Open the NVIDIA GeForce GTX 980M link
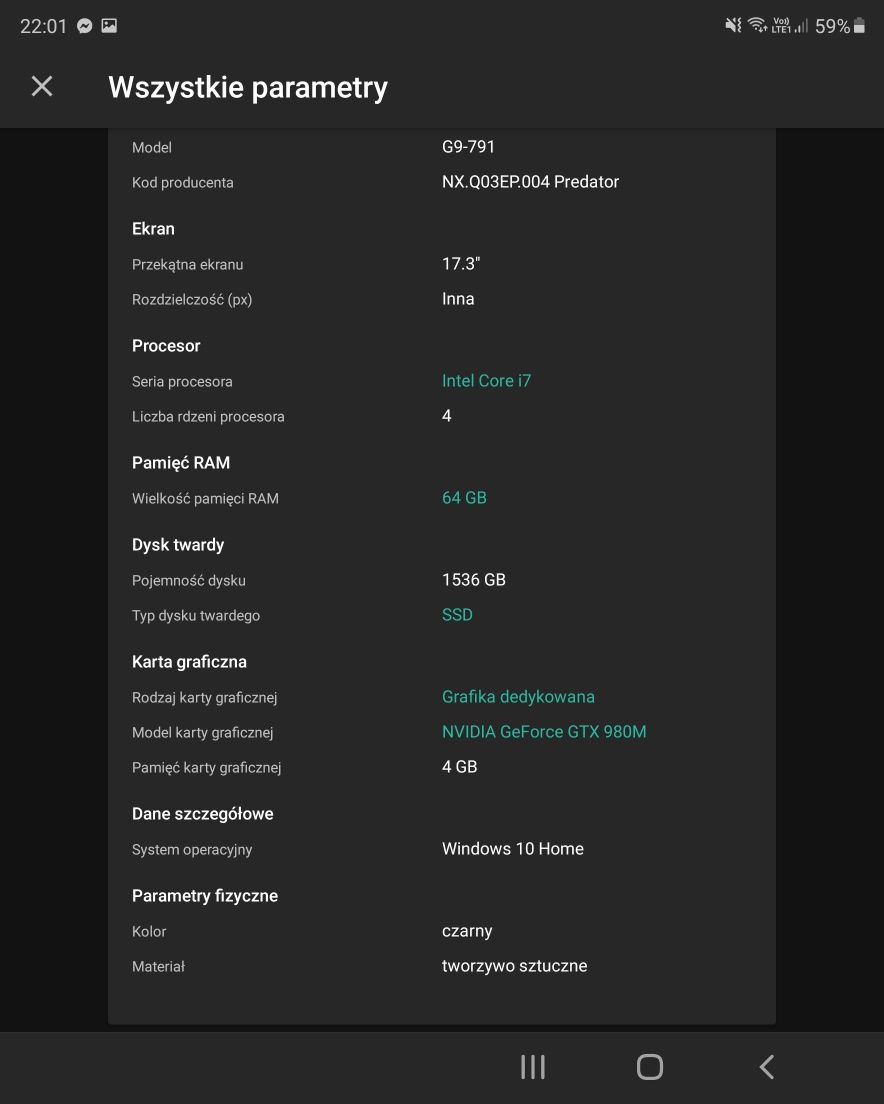This screenshot has width=884, height=1104. (x=544, y=732)
